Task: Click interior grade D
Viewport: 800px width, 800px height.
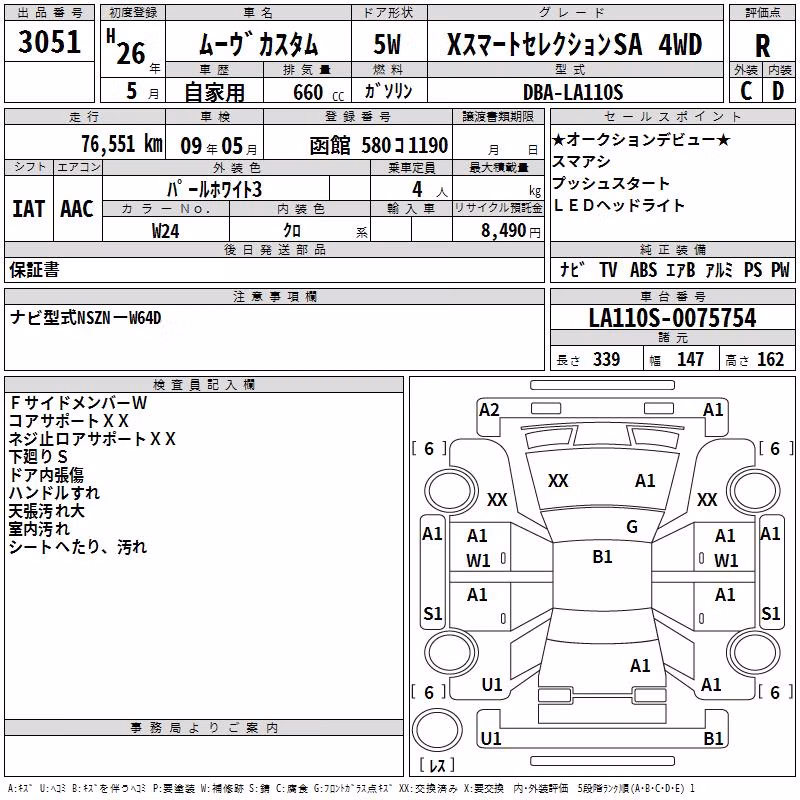Action: pyautogui.click(x=778, y=91)
